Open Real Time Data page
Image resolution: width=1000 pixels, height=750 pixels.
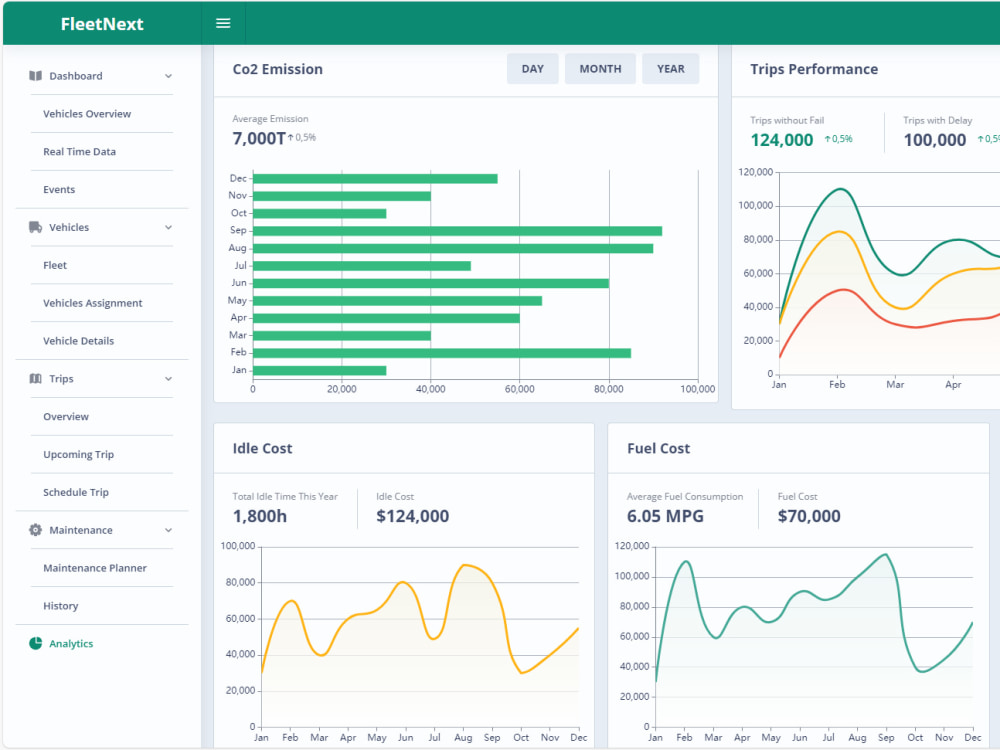[80, 152]
